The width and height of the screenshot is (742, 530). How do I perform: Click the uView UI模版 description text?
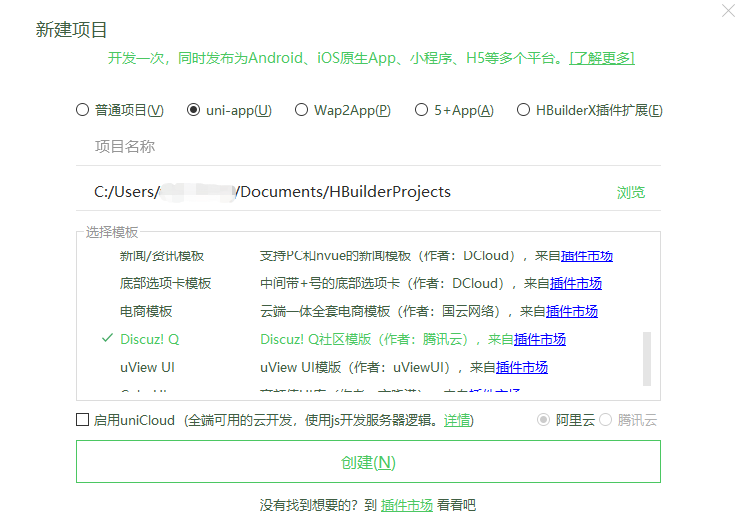click(300, 367)
